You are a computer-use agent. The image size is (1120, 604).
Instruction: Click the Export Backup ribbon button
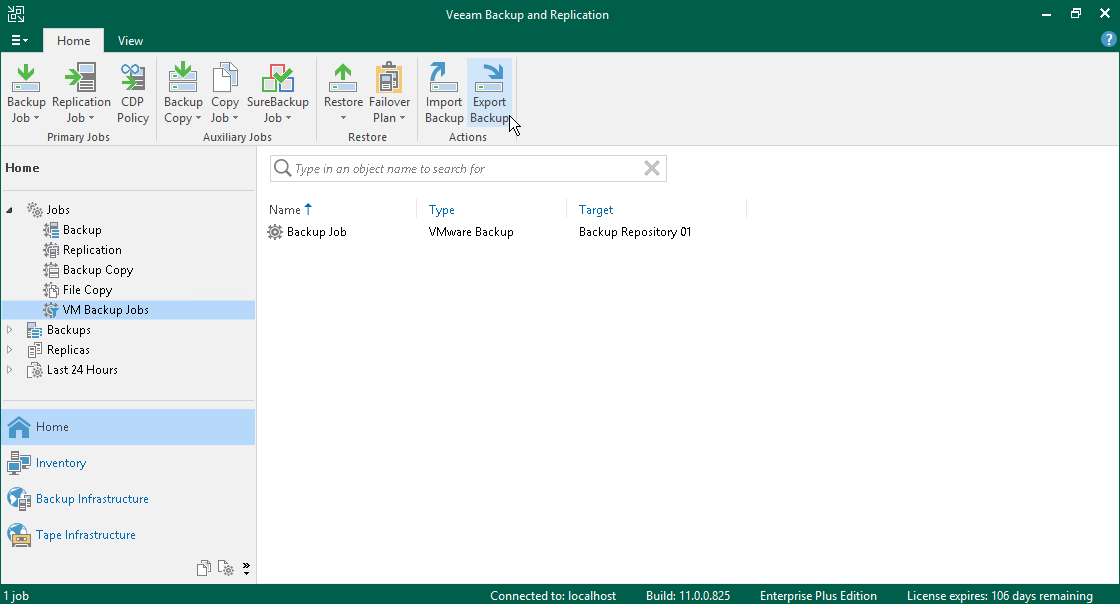489,93
